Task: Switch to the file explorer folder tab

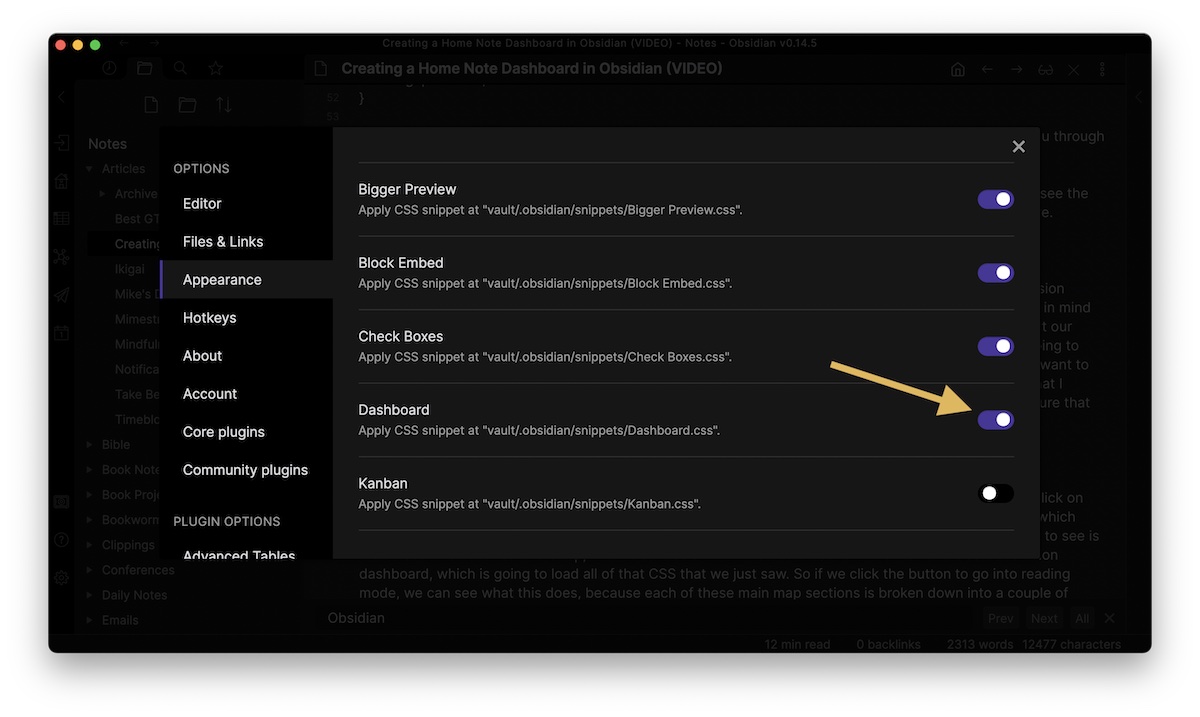Action: click(145, 68)
